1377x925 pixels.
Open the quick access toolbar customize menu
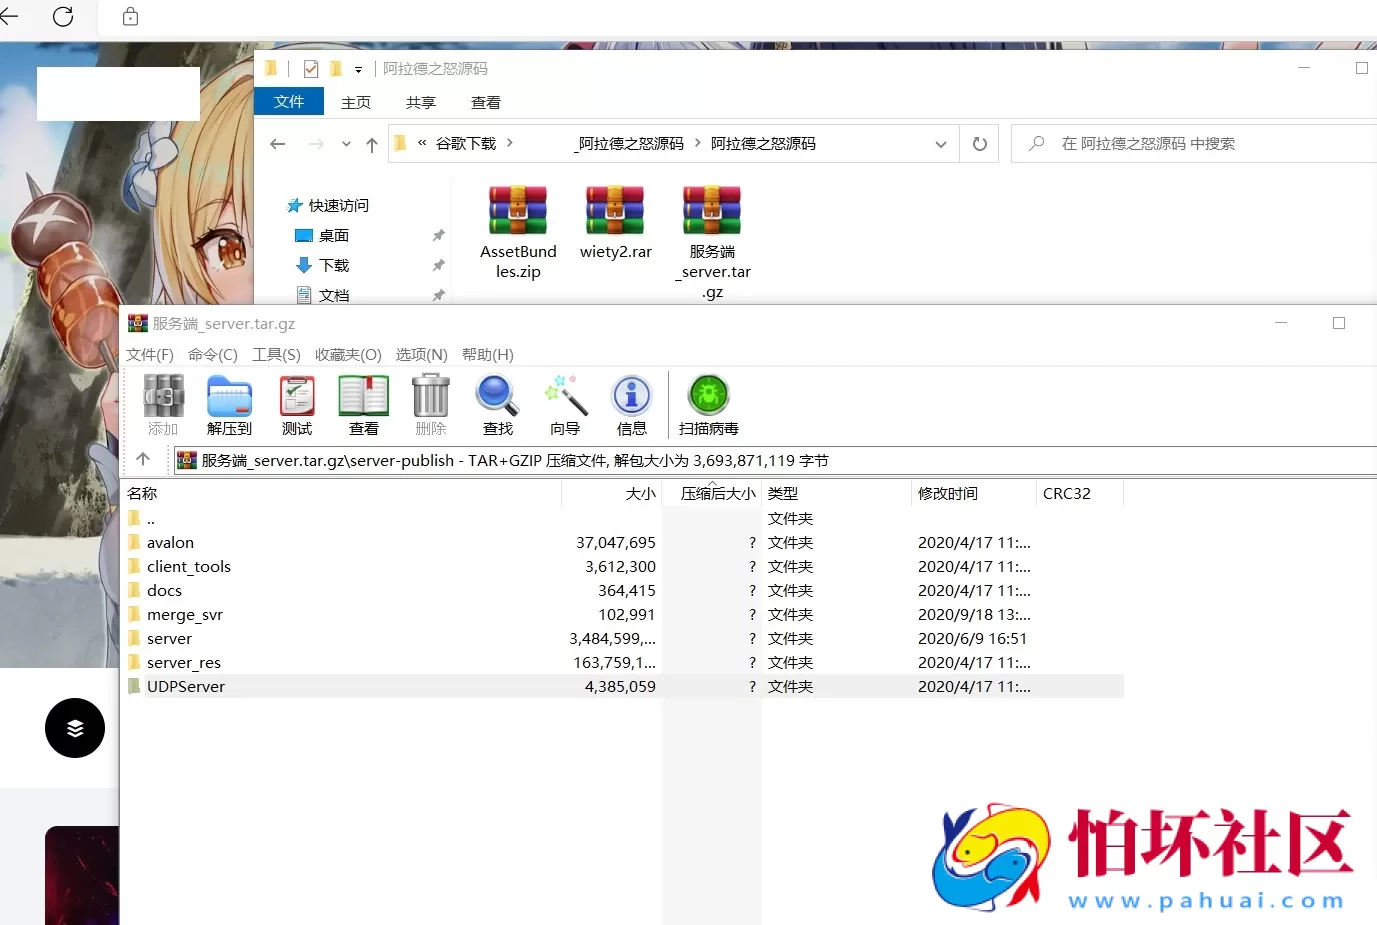click(357, 68)
